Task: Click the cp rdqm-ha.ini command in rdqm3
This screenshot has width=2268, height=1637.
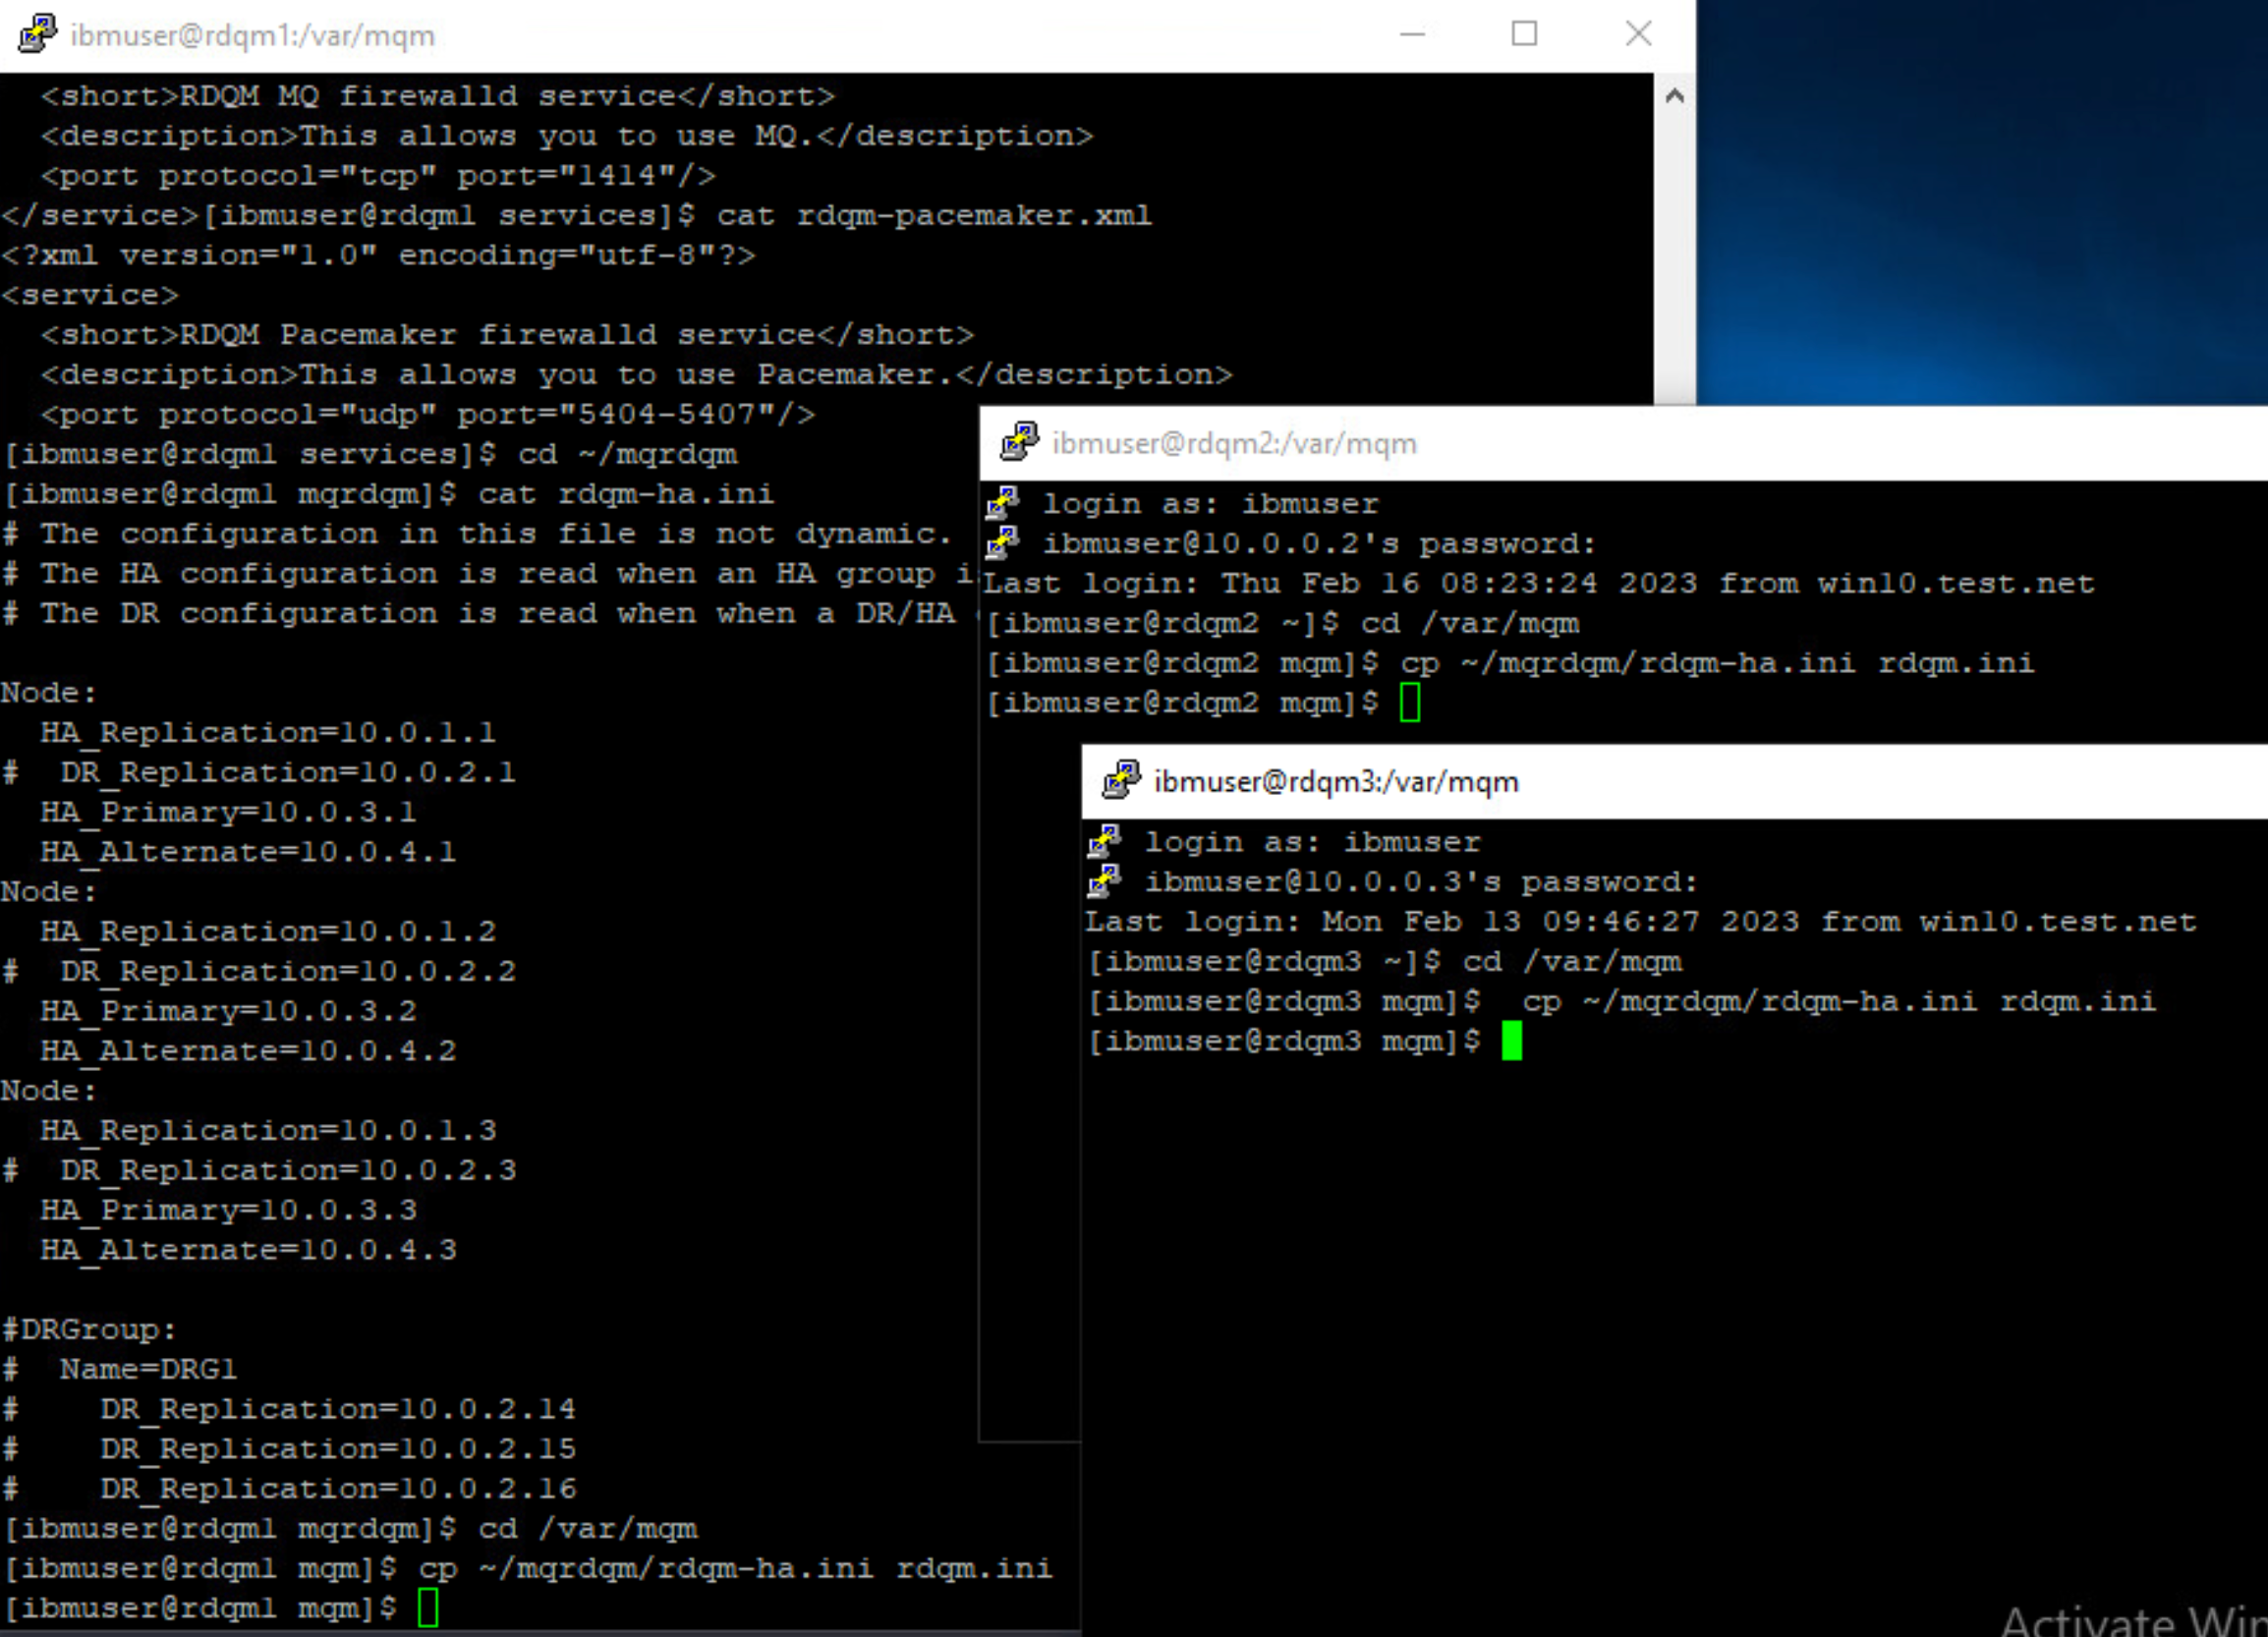Action: 1839,1001
